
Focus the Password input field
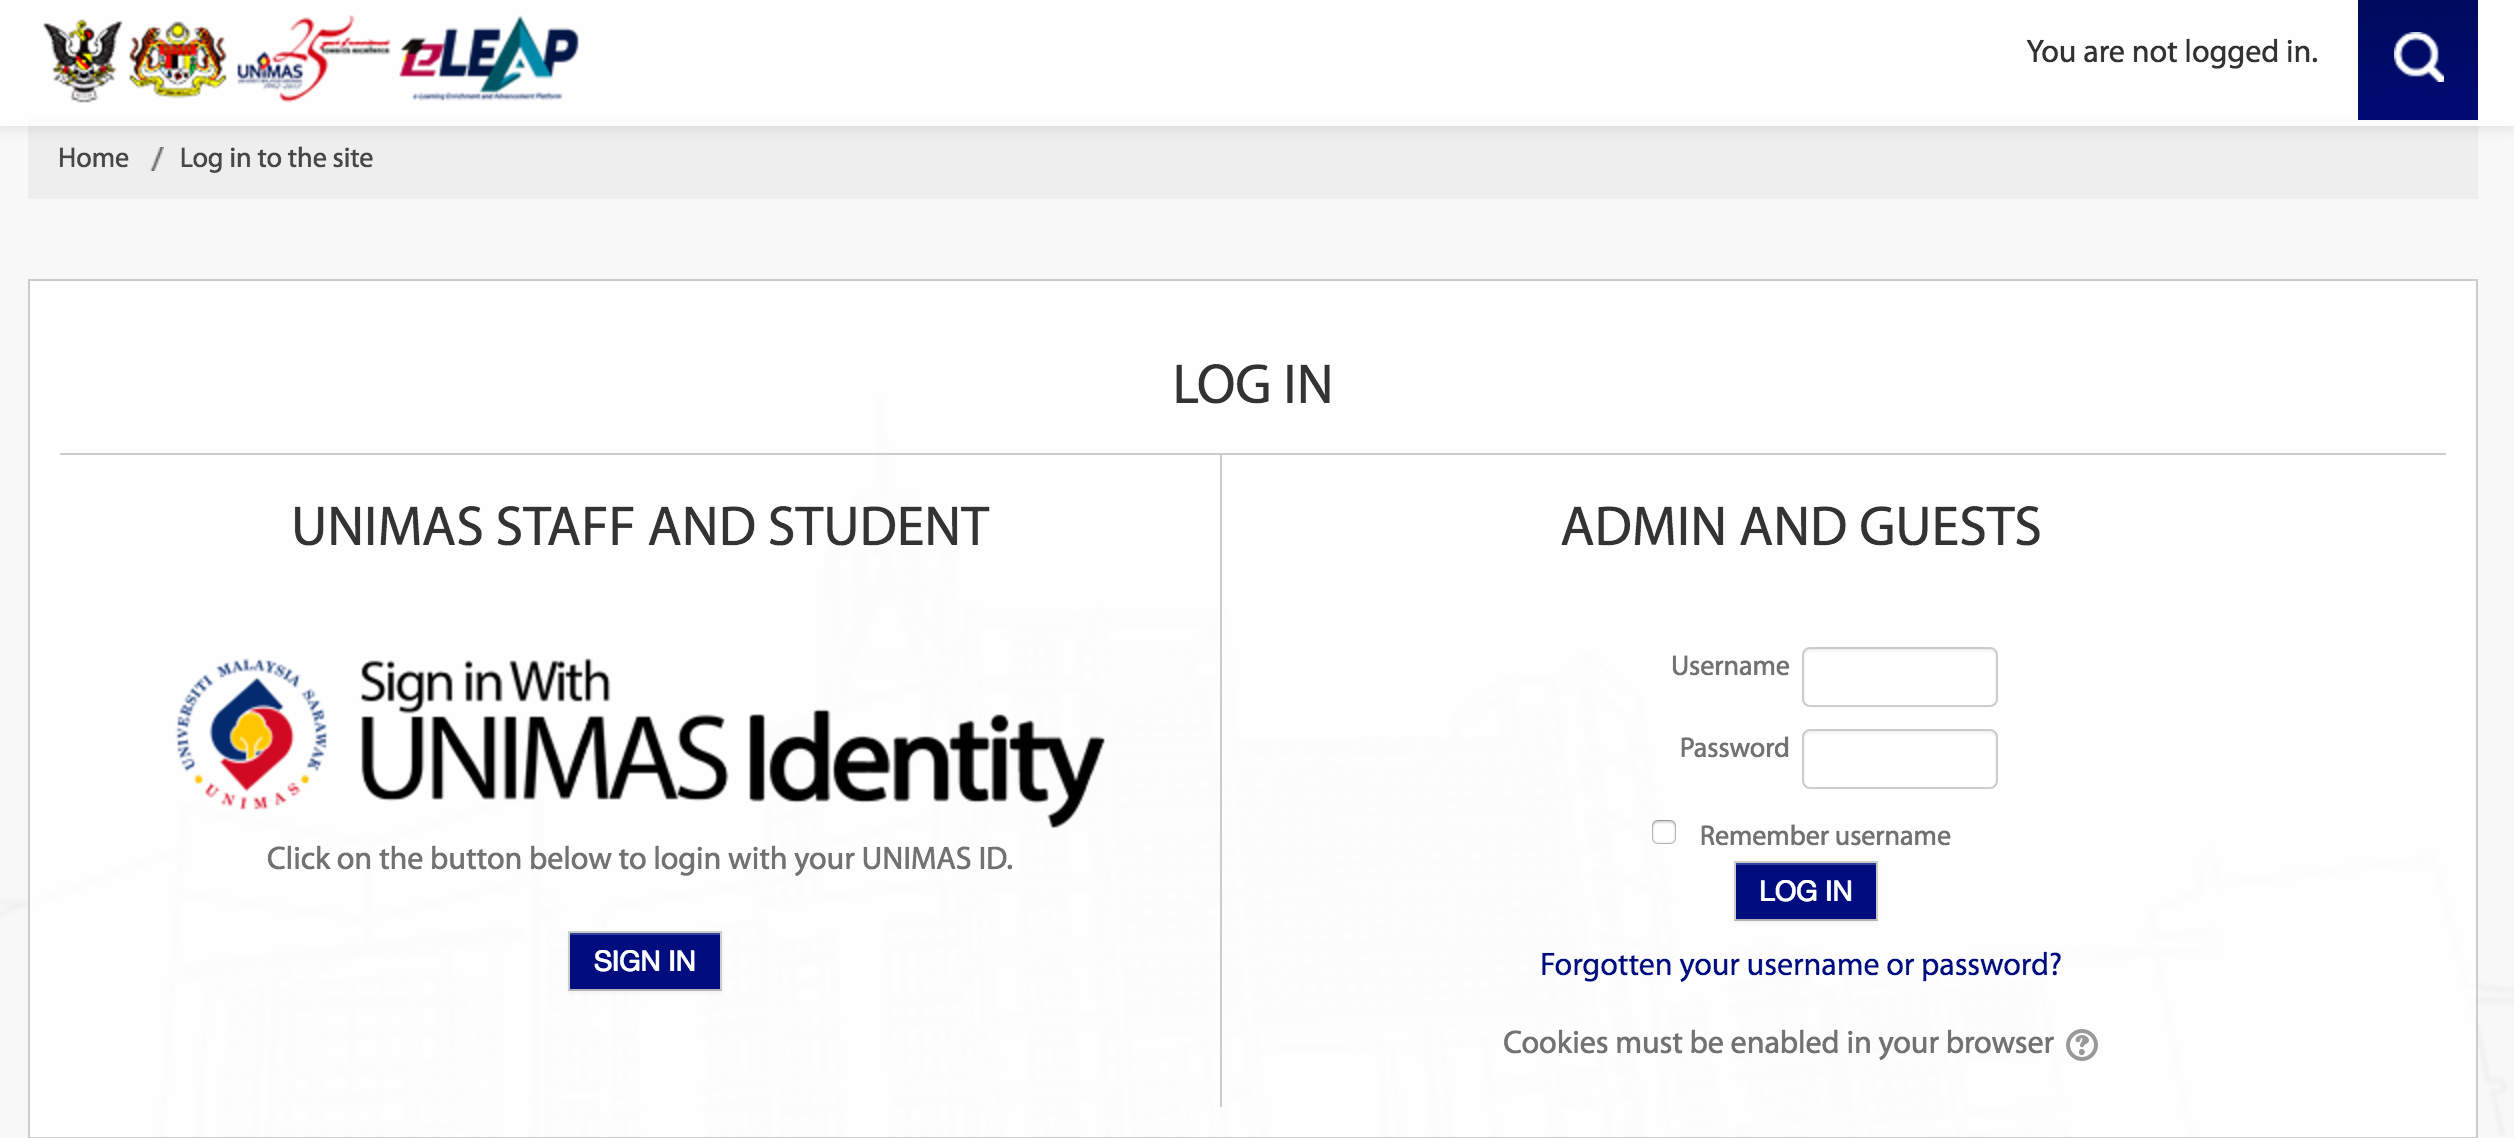(x=1899, y=759)
